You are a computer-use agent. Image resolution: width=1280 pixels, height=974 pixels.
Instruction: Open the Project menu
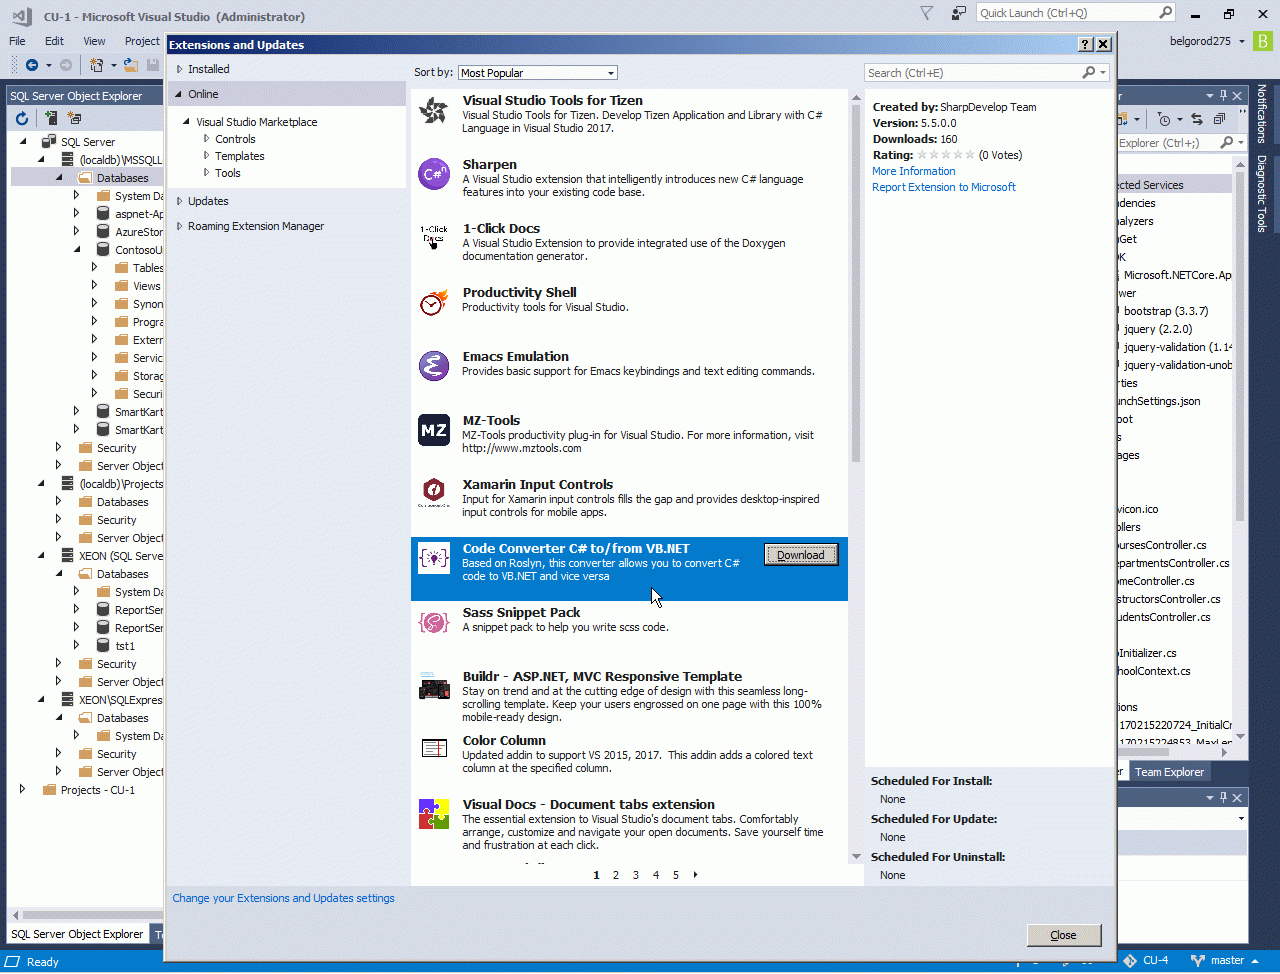(142, 41)
